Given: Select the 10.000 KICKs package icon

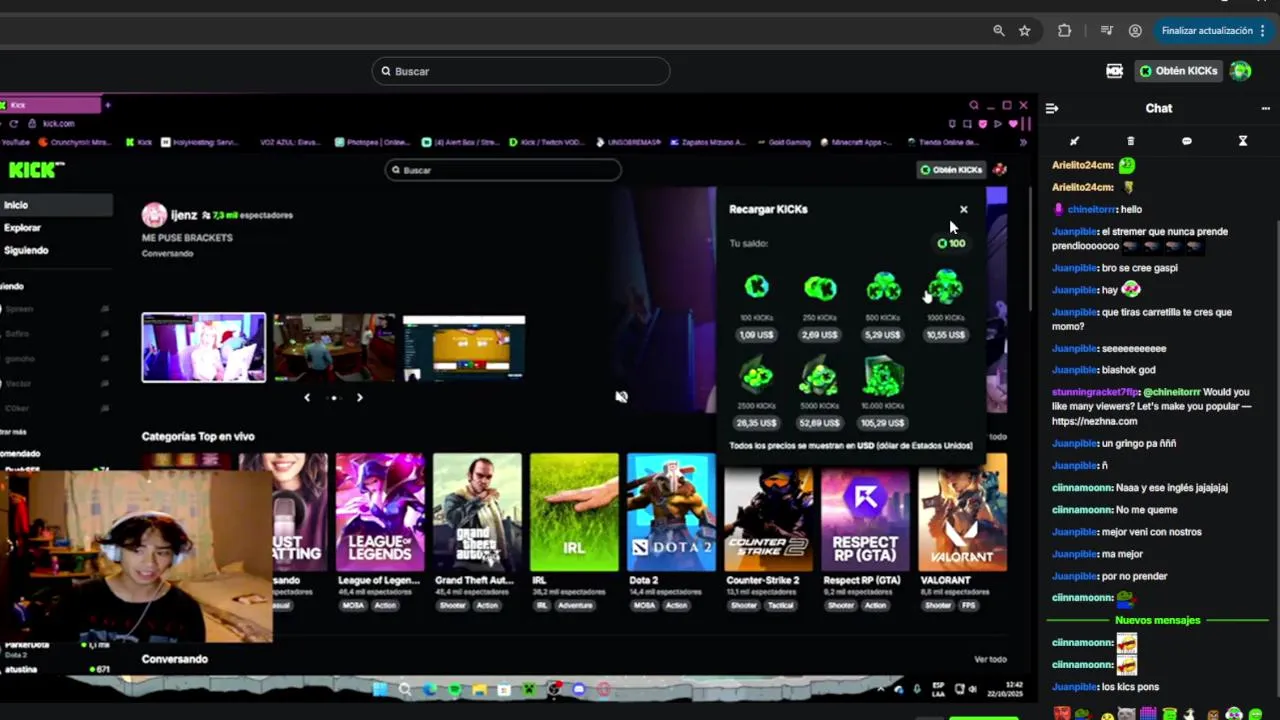Looking at the screenshot, I should tap(882, 377).
